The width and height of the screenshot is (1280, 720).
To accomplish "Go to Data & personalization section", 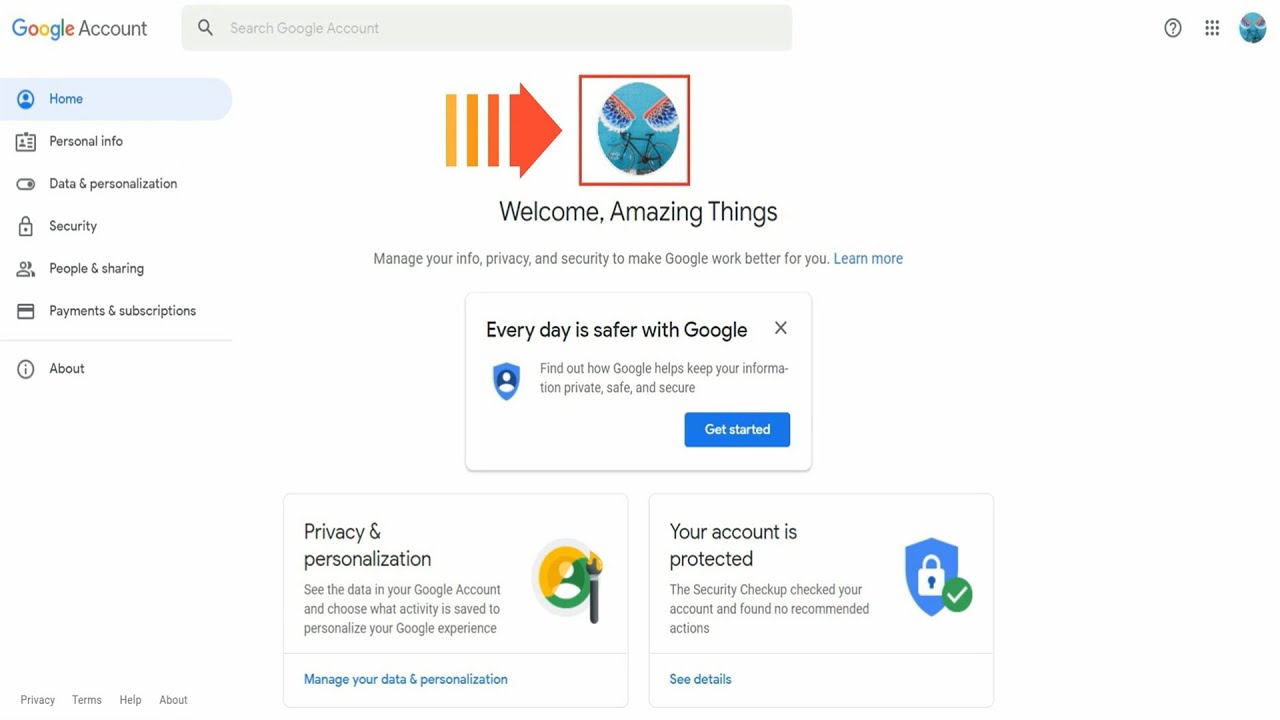I will point(113,184).
